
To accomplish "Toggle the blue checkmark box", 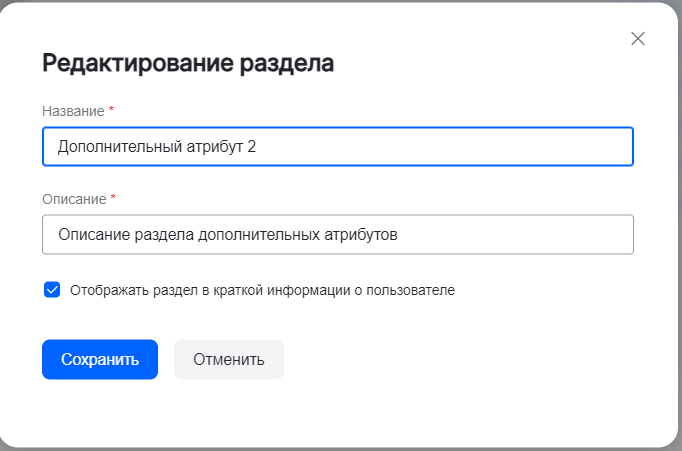I will 52,290.
